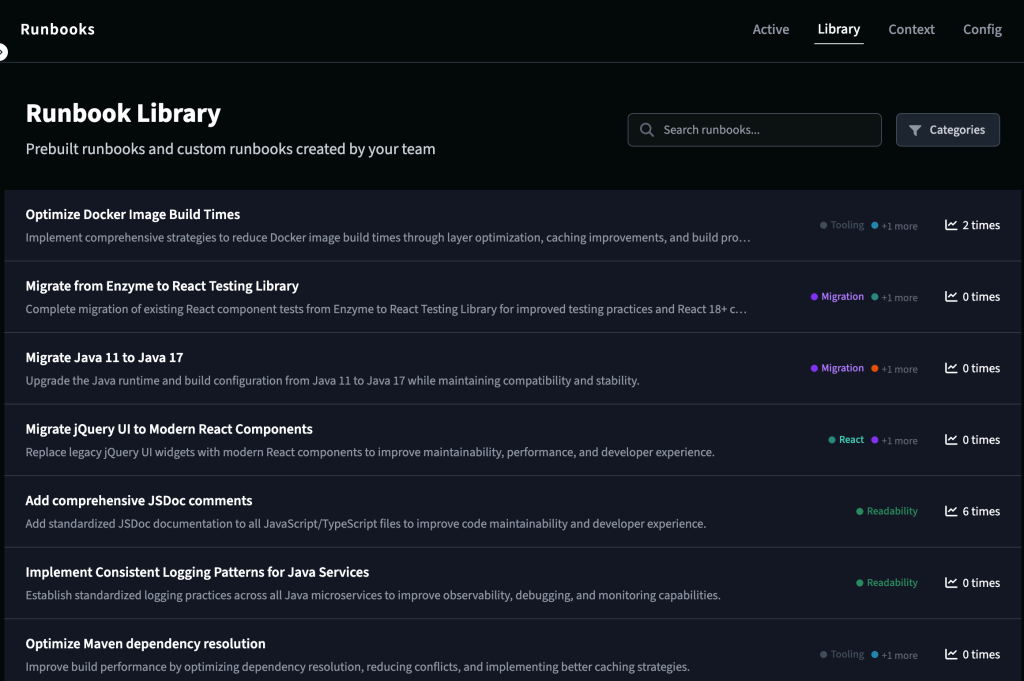
Task: Go to the Config tab
Action: pos(982,30)
